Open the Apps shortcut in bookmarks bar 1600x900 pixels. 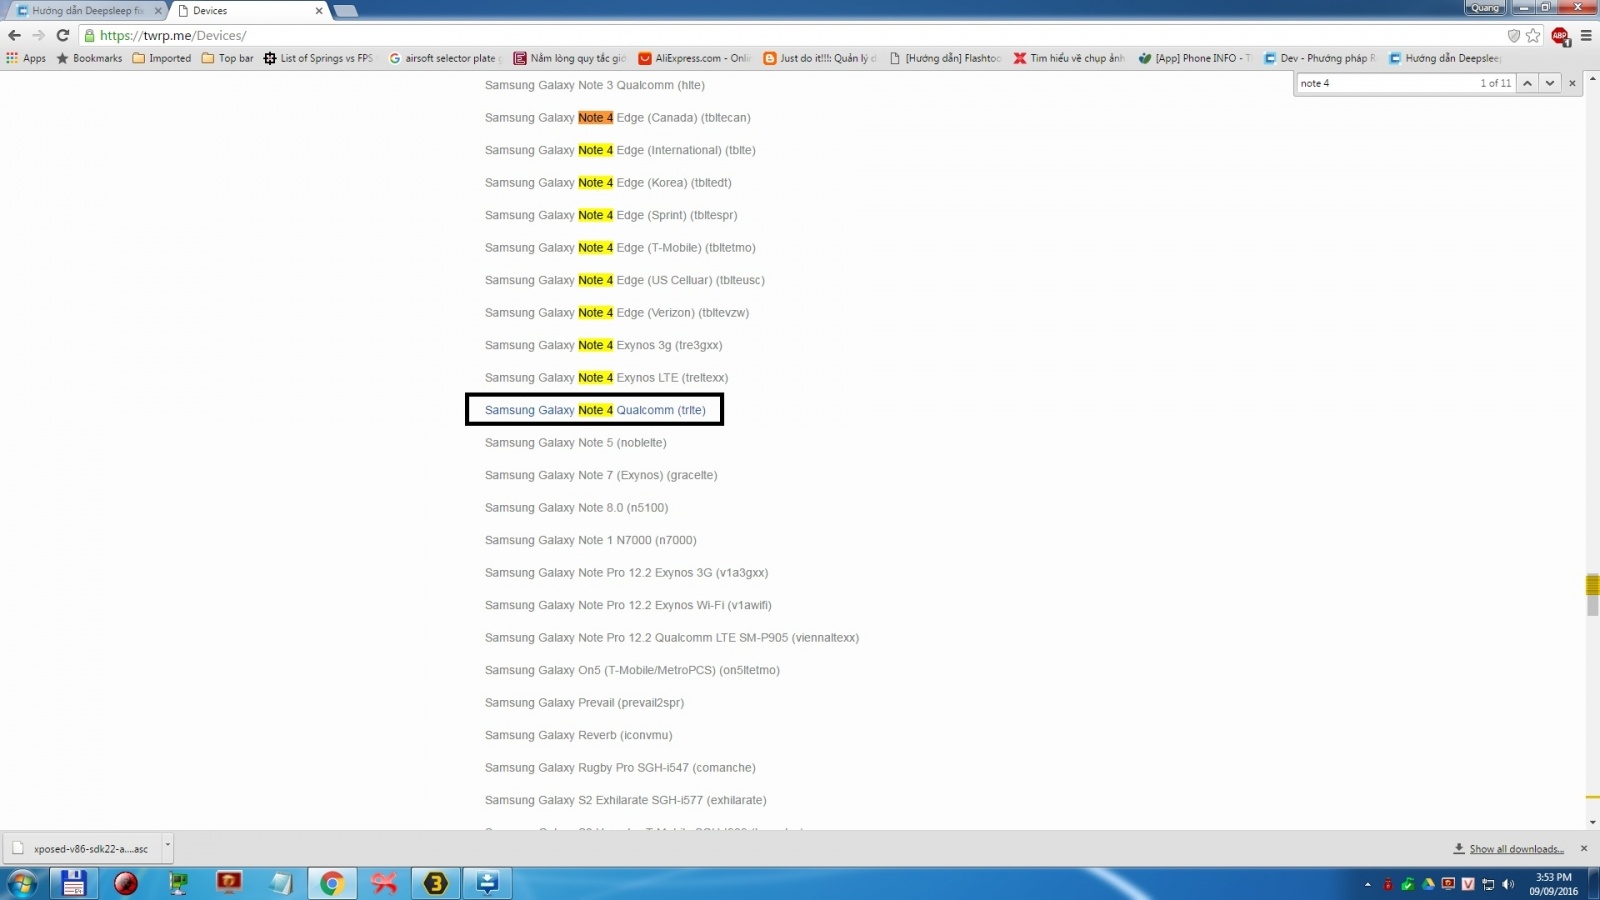coord(26,58)
